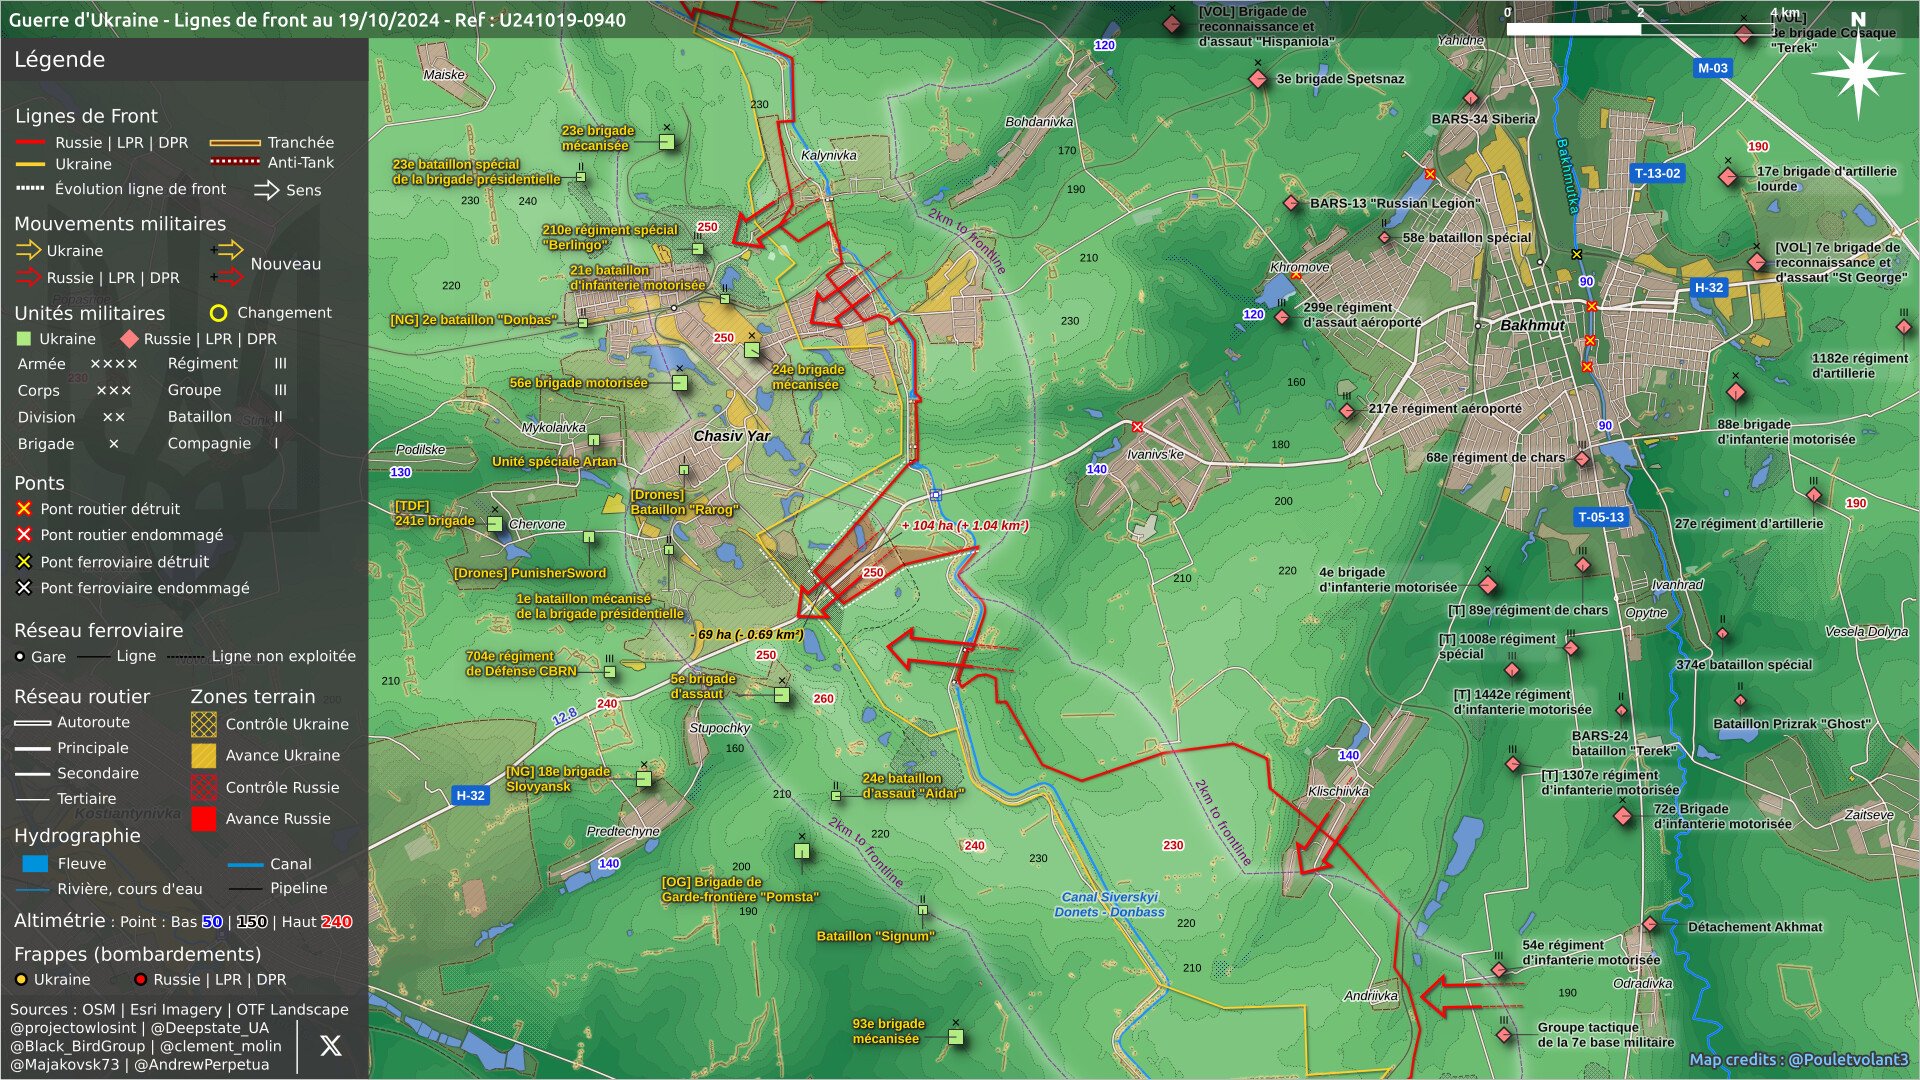This screenshot has height=1080, width=1920.
Task: Click the BARS-34 Siberia unit label
Action: pyautogui.click(x=1483, y=119)
